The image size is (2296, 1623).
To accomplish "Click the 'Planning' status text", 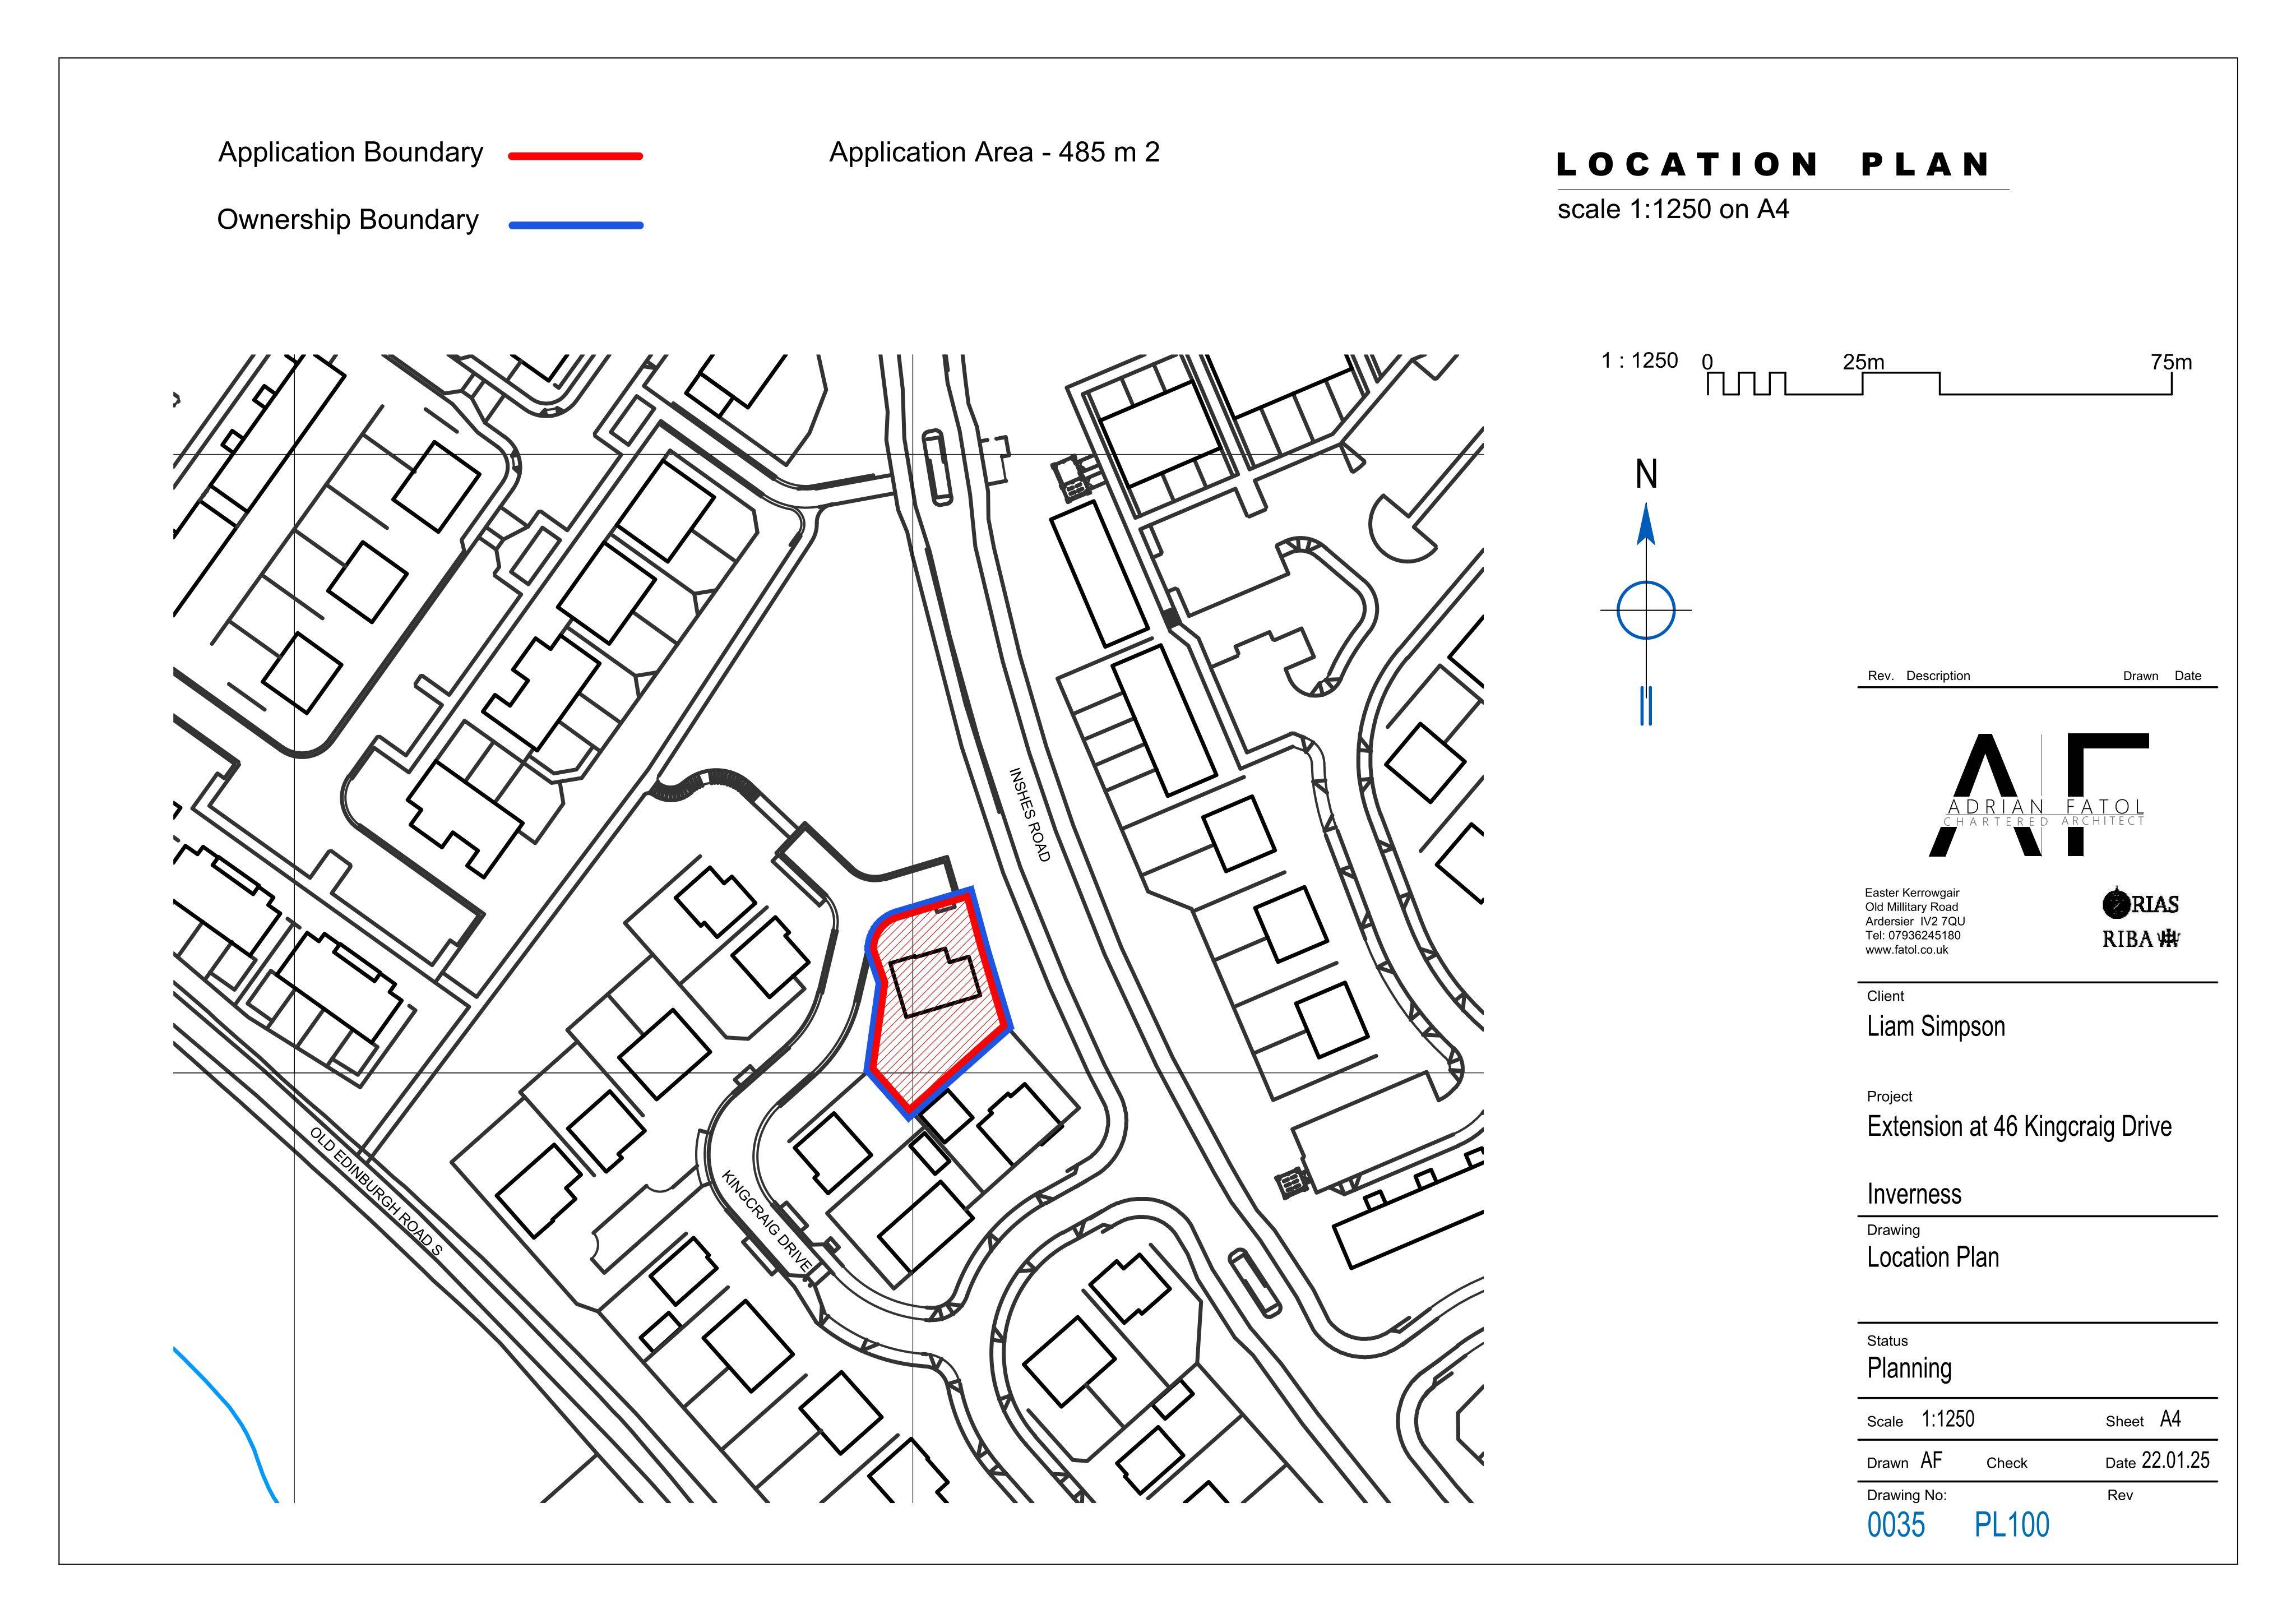I will (x=1909, y=1369).
